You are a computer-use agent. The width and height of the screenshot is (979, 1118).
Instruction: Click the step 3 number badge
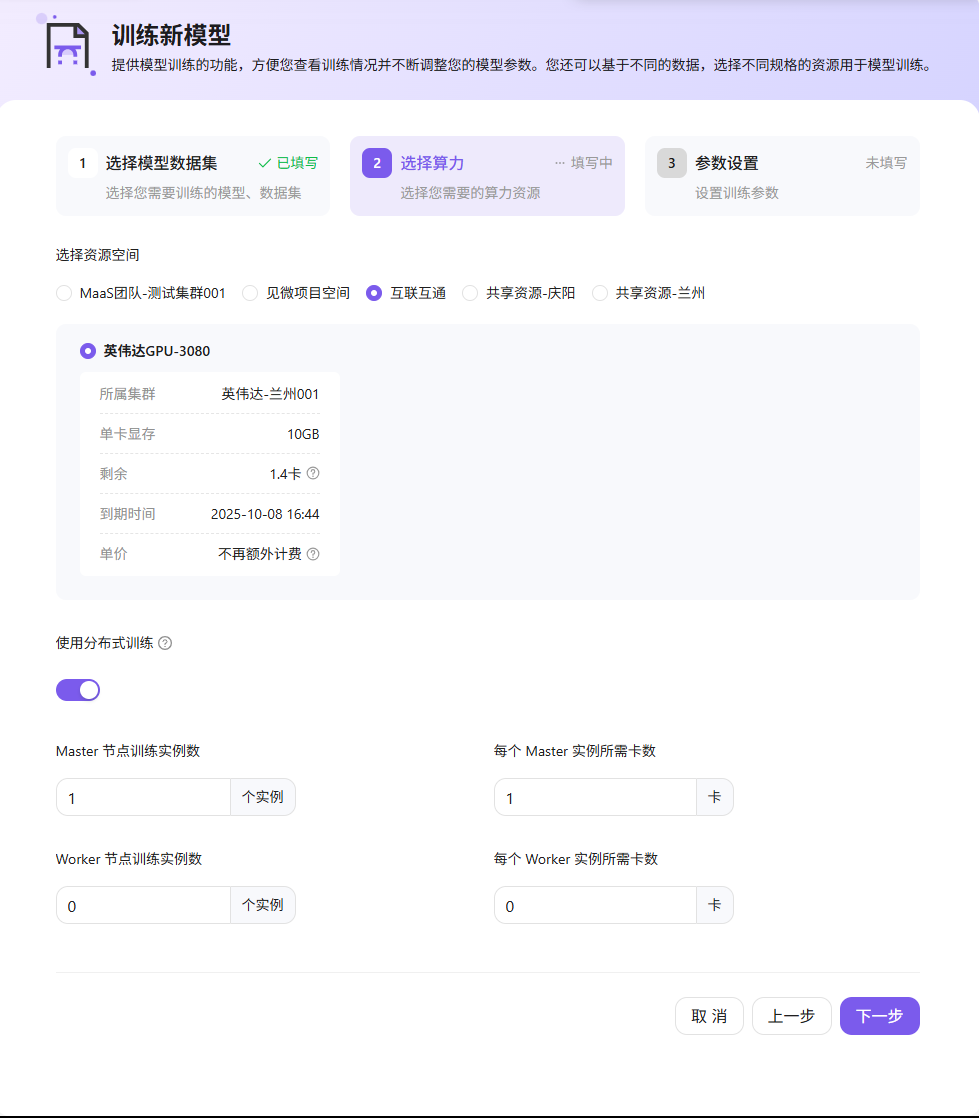671,163
